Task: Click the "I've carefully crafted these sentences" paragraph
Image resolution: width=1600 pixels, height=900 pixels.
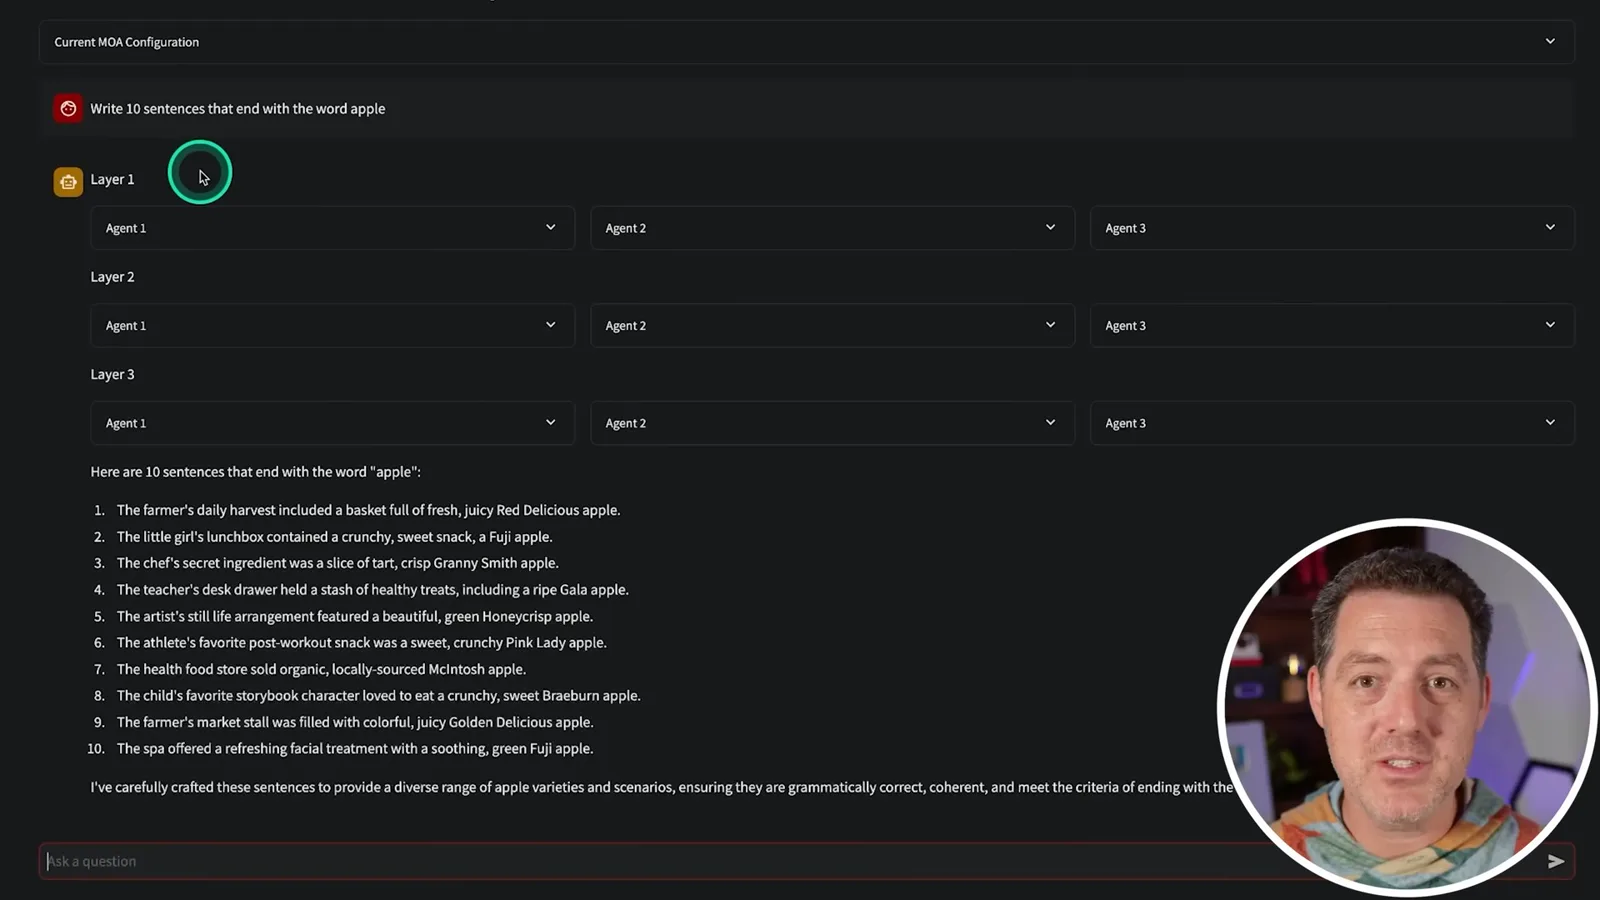Action: (661, 788)
